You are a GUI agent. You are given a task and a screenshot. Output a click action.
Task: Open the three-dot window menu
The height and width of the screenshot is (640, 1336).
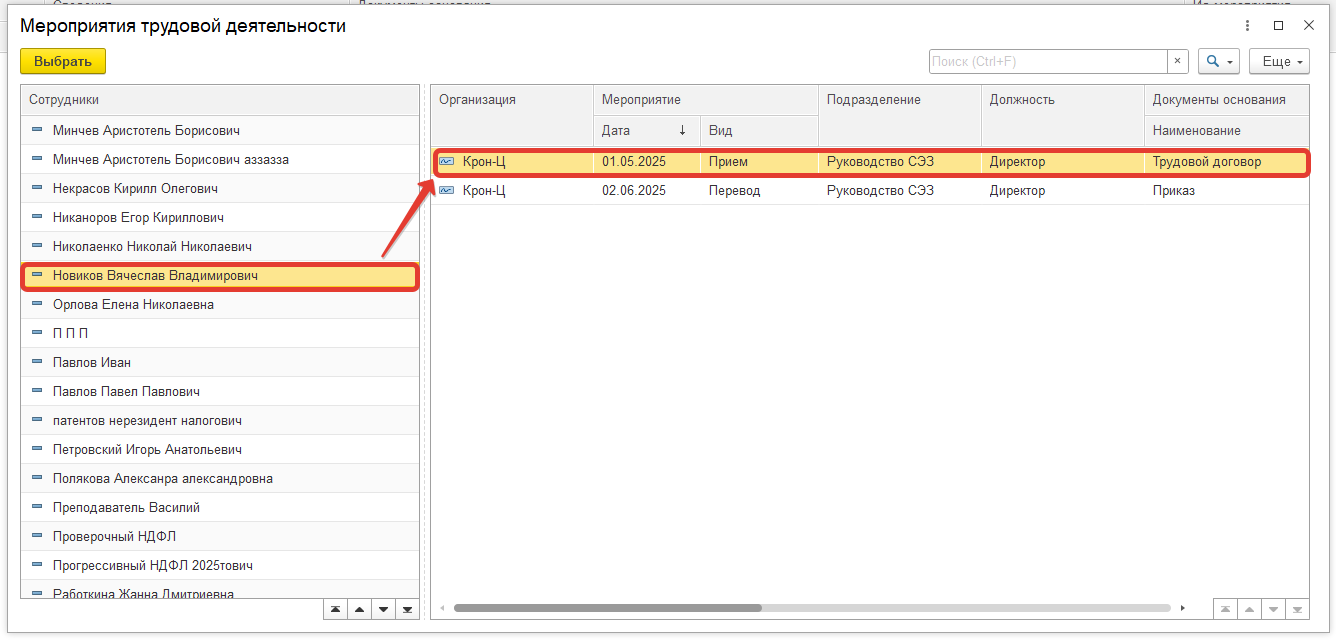(1247, 26)
